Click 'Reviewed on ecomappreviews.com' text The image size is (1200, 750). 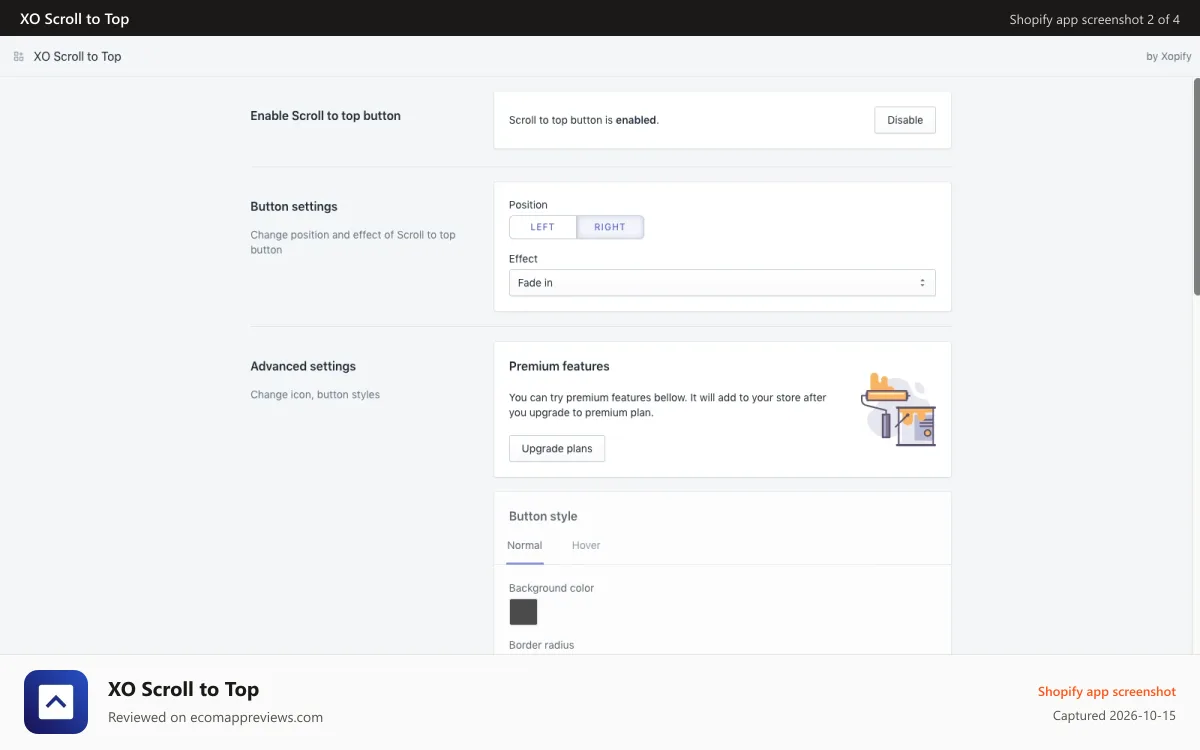(x=215, y=718)
